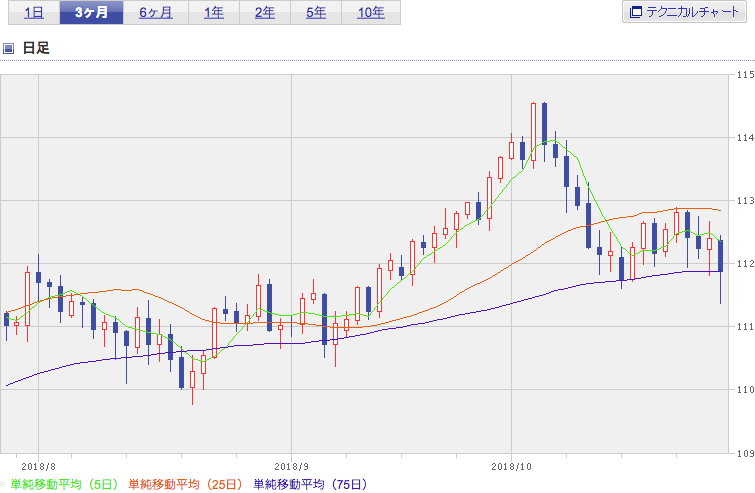Click the 112 price axis label

745,264
